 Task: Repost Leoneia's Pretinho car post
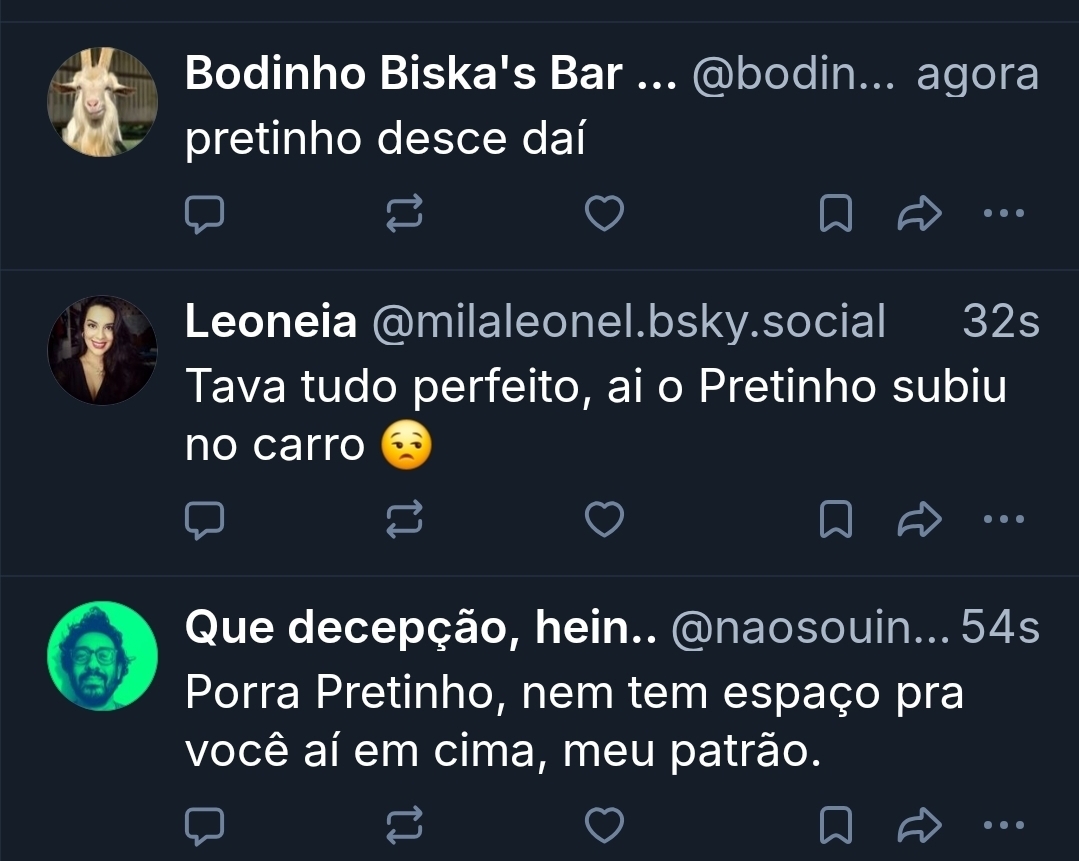[x=405, y=518]
